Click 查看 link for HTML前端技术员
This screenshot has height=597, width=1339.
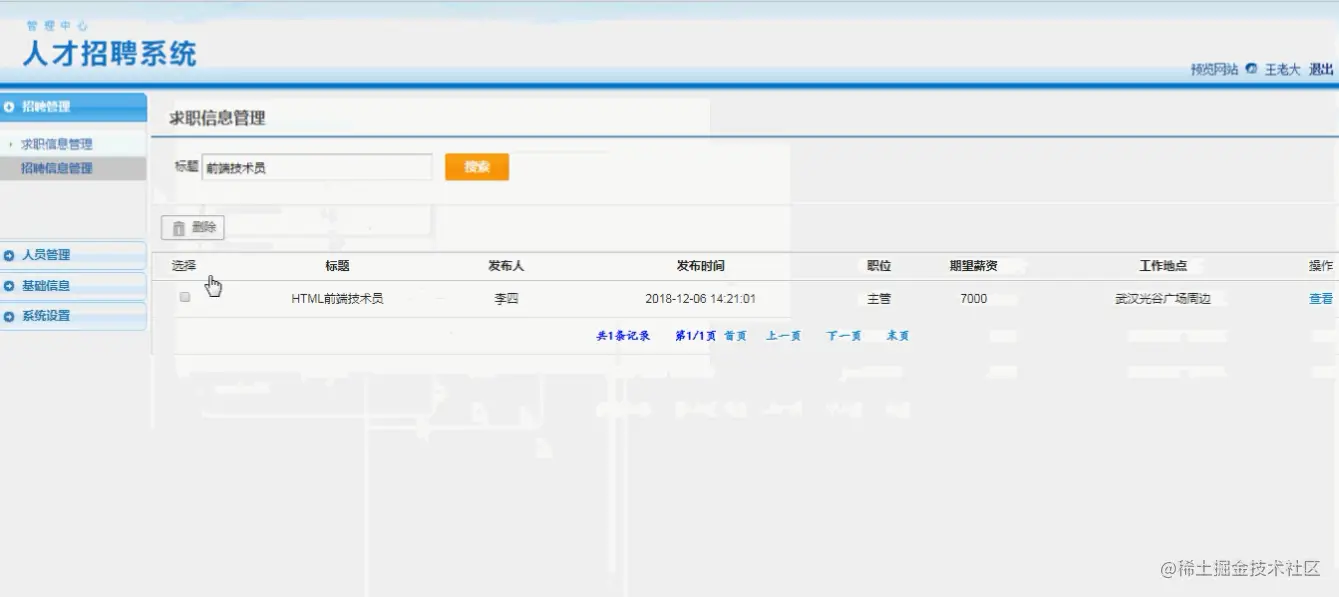pos(1321,298)
